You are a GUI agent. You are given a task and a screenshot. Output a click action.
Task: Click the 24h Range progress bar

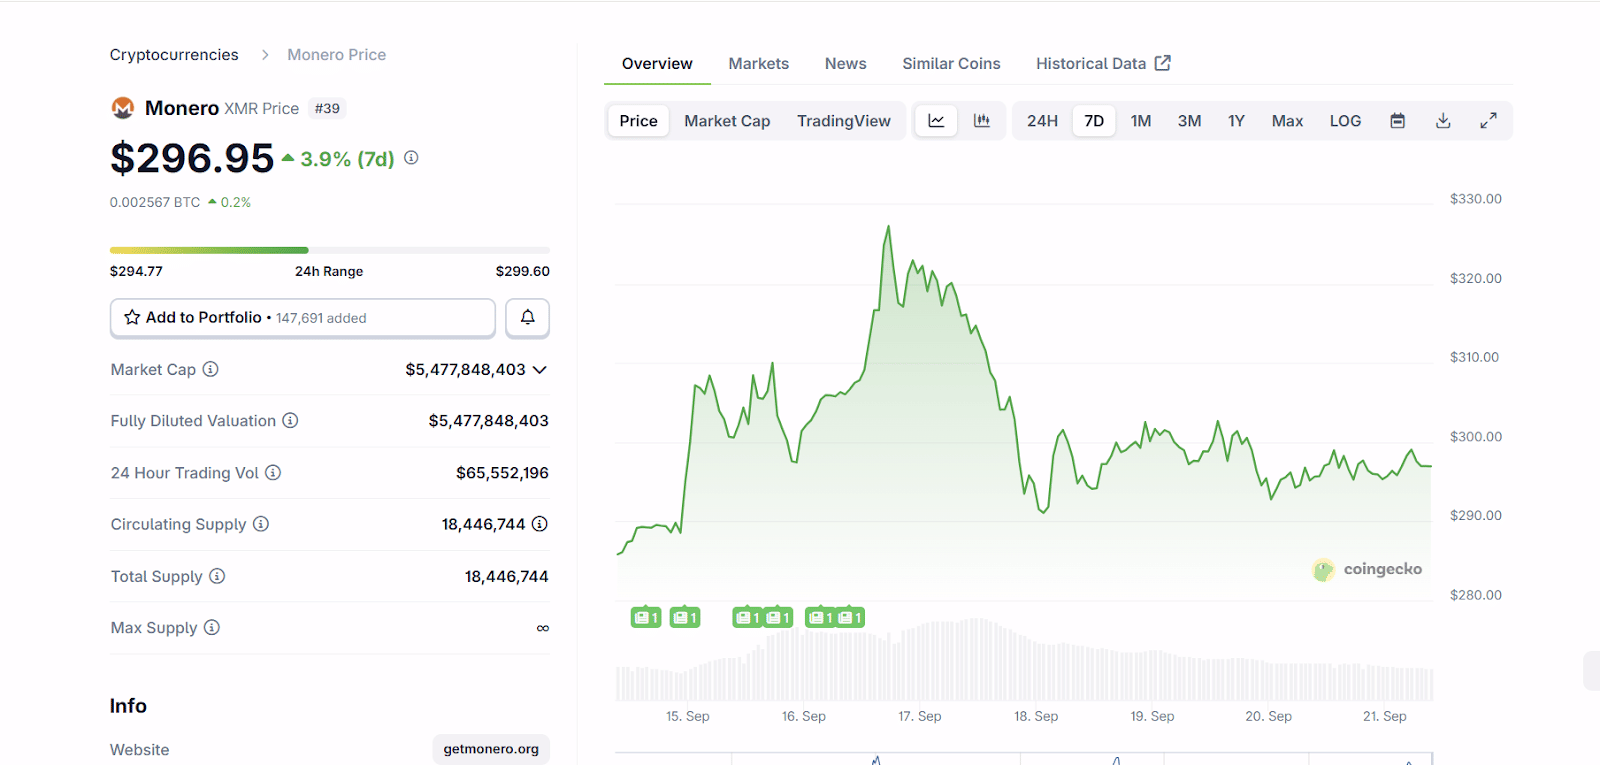tap(329, 250)
